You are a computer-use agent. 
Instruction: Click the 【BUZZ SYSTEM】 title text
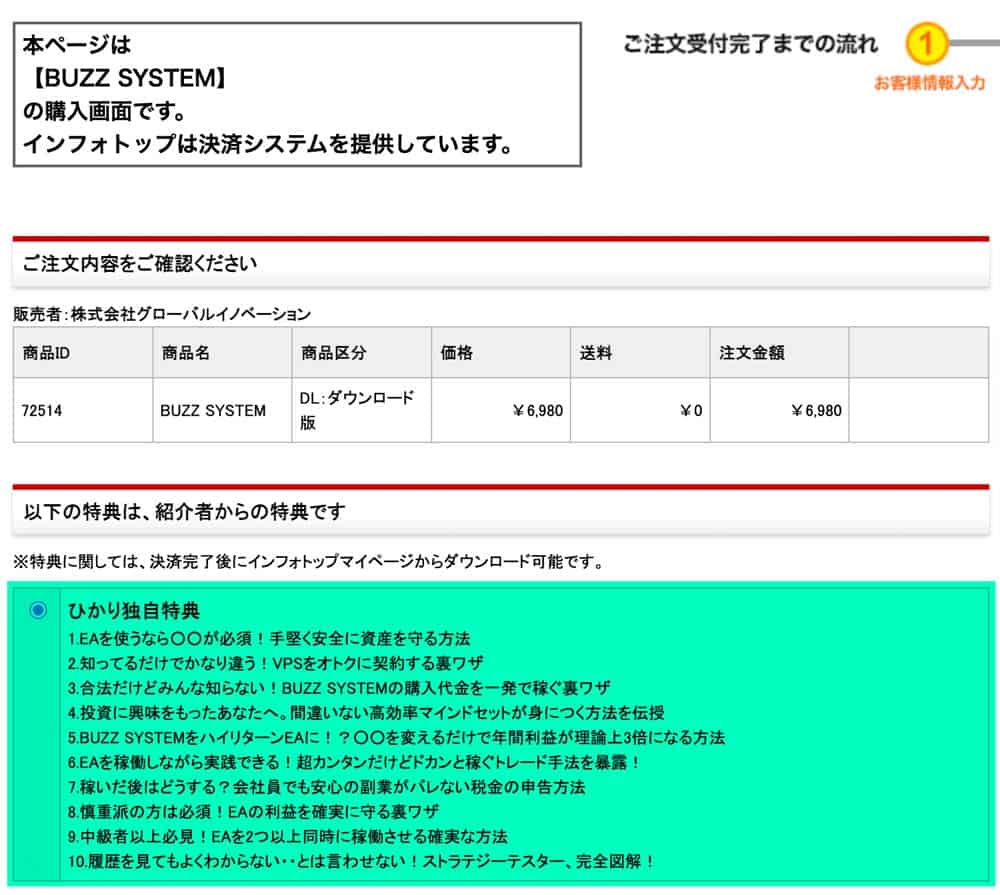(129, 78)
